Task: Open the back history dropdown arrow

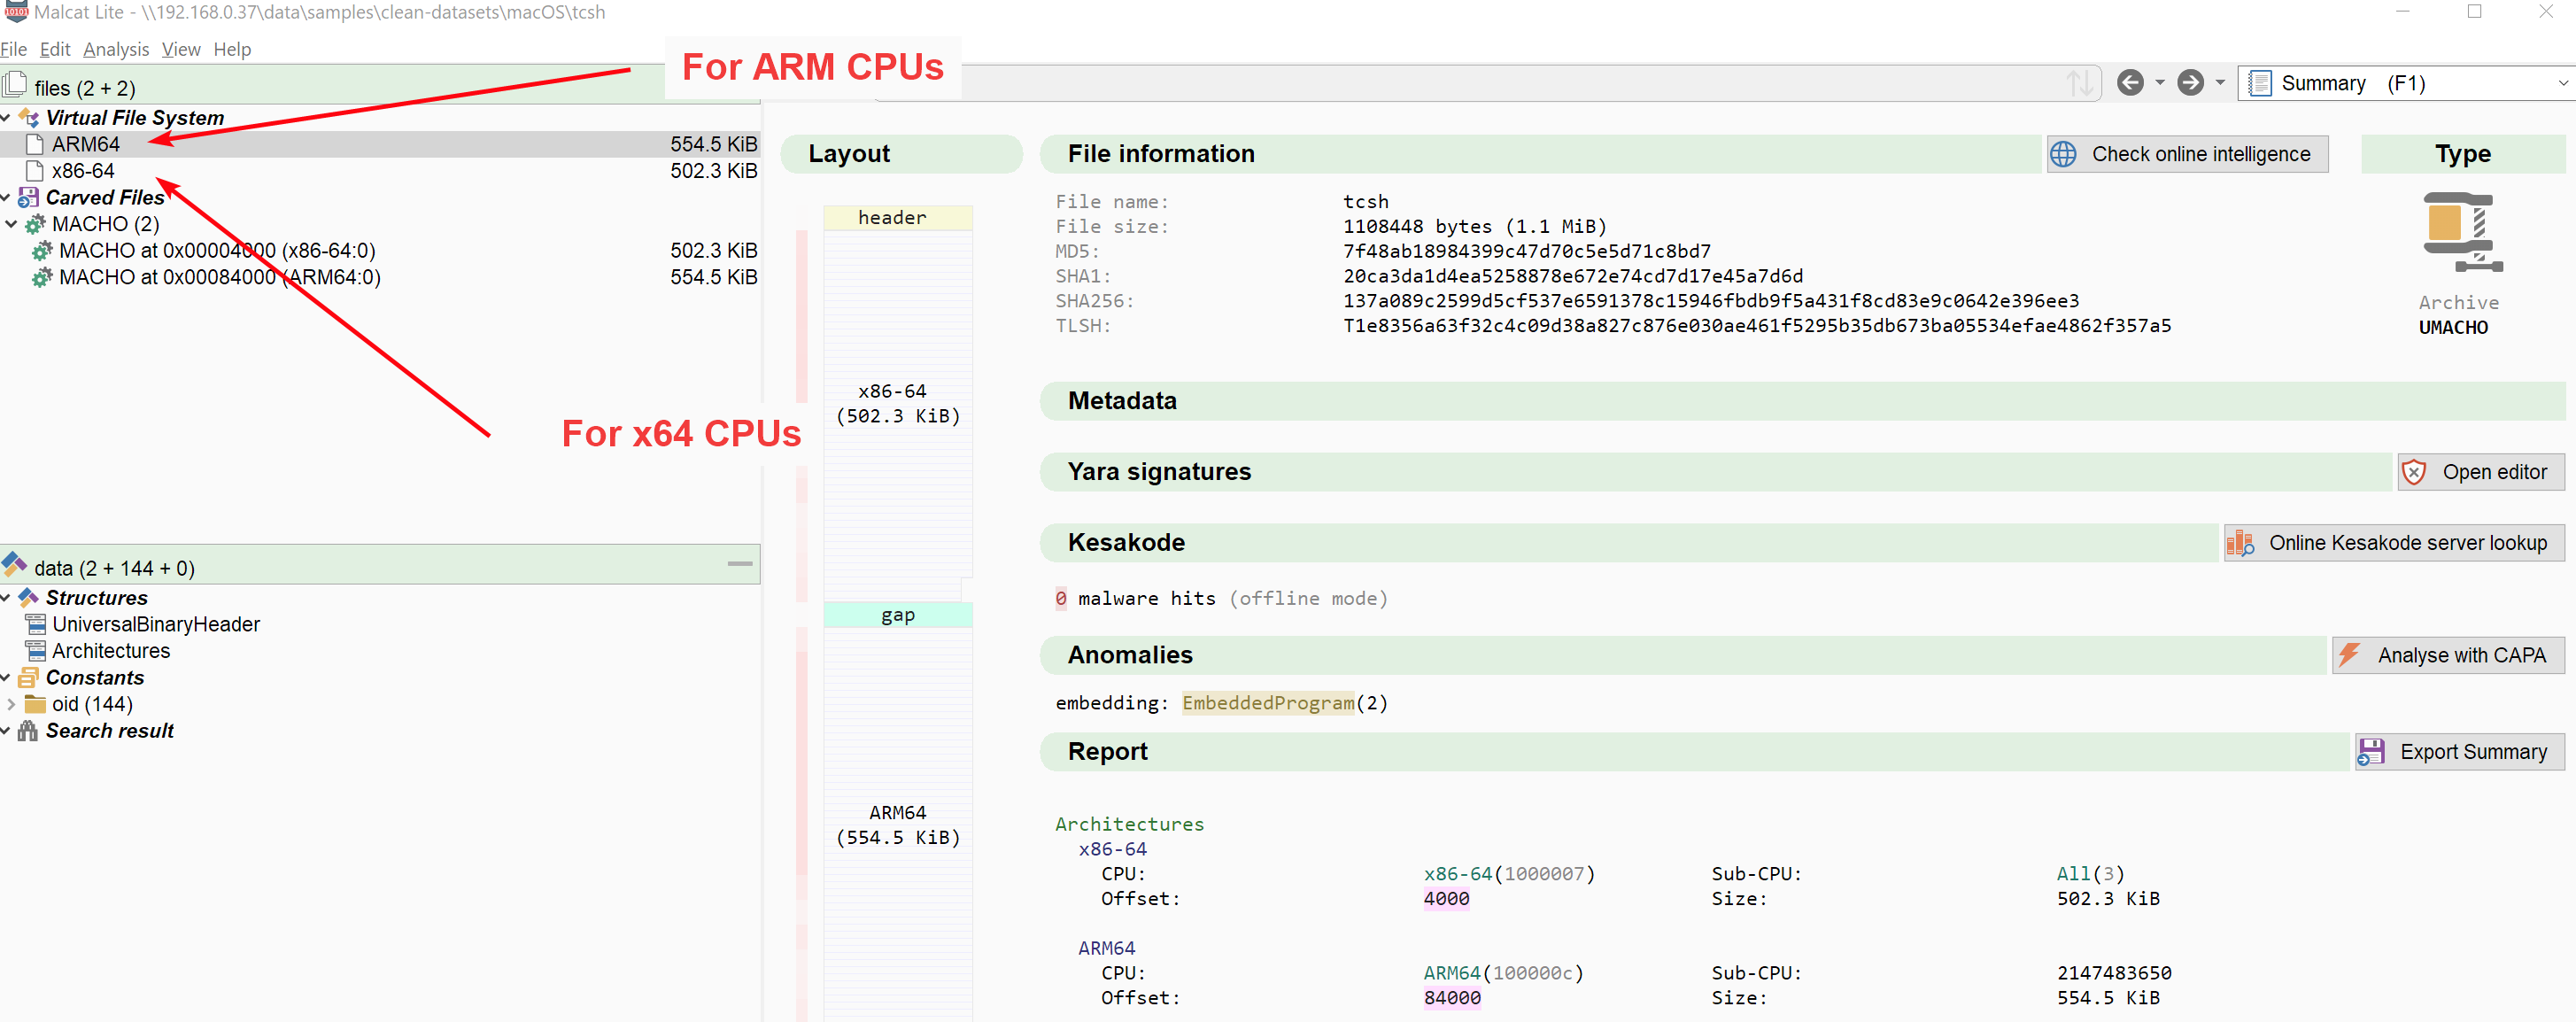Action: pos(2160,83)
